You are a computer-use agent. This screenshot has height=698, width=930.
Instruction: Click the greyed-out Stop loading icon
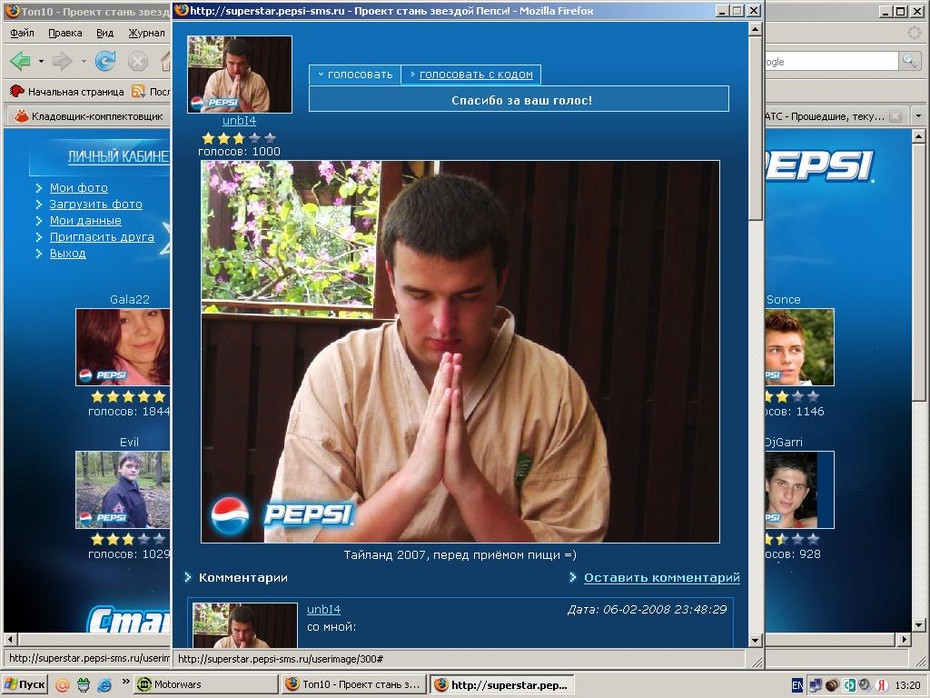pos(138,61)
